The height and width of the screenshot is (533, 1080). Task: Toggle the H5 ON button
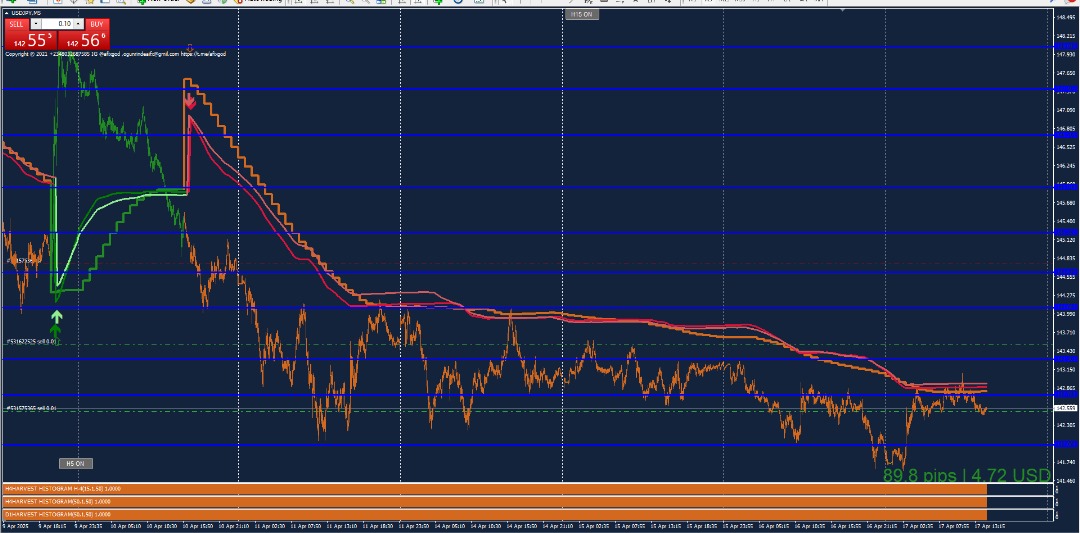(x=75, y=463)
